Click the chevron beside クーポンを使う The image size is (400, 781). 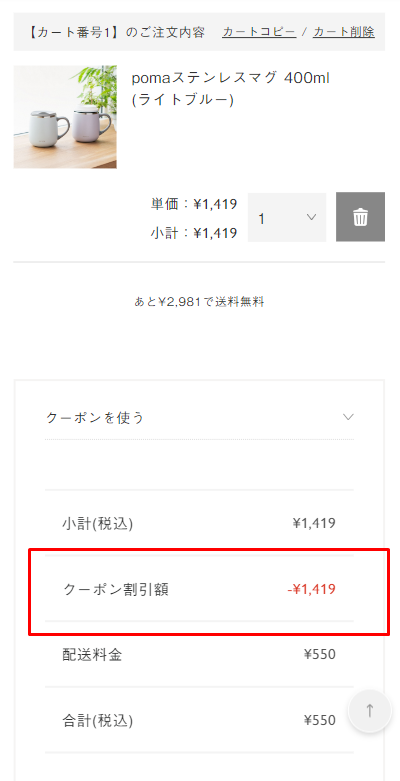(348, 417)
